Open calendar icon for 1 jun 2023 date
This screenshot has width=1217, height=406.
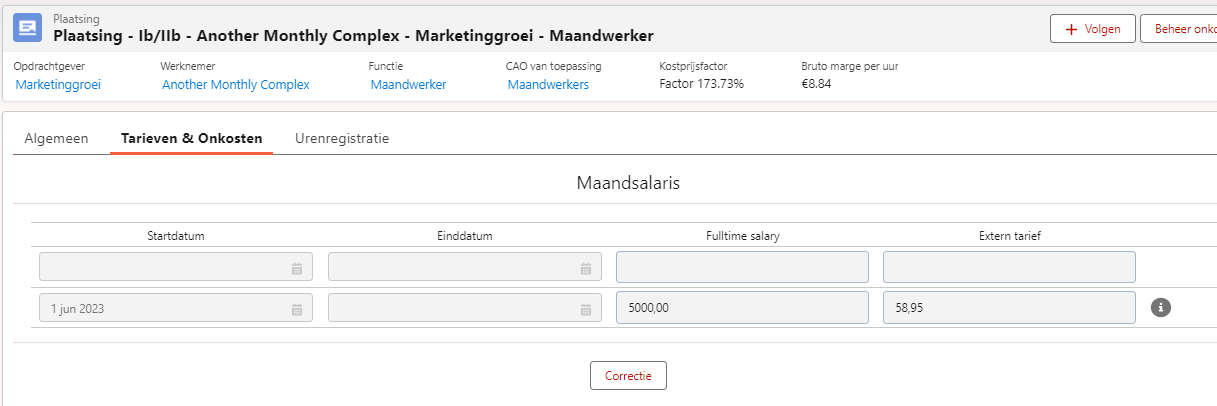(x=297, y=309)
